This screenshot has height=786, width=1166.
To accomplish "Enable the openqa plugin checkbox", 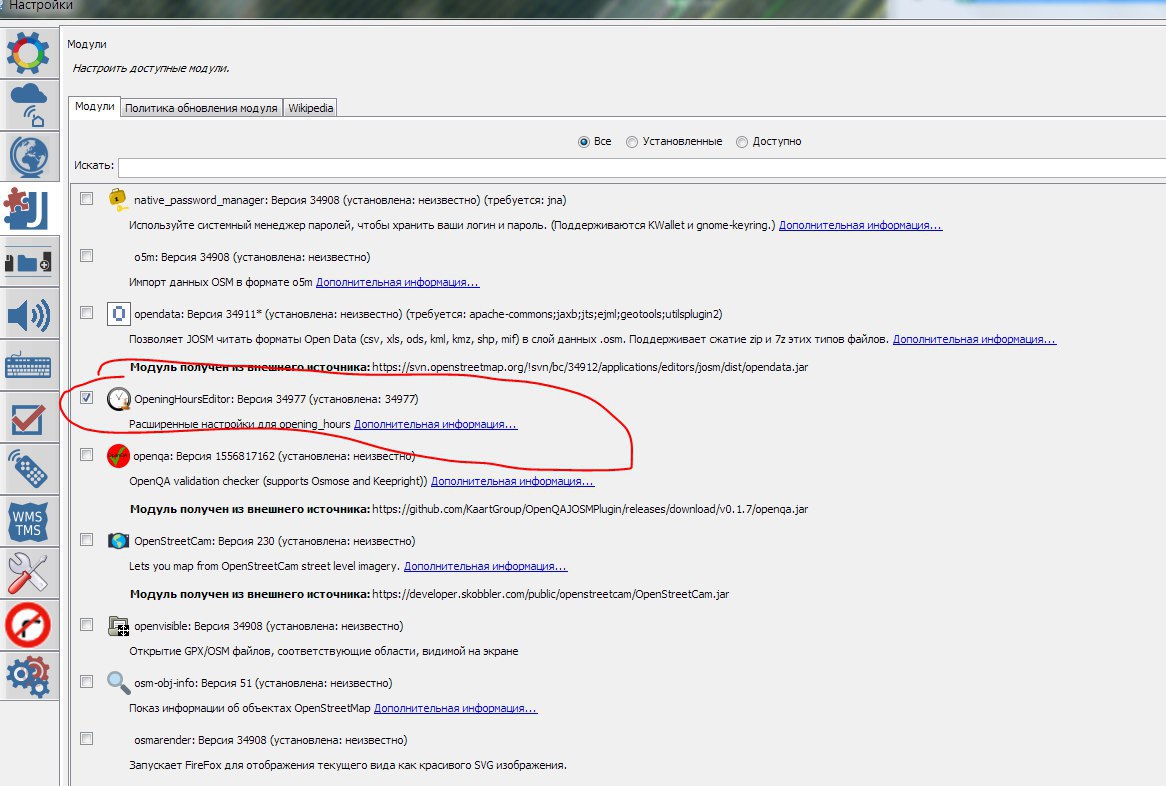I will coord(87,454).
